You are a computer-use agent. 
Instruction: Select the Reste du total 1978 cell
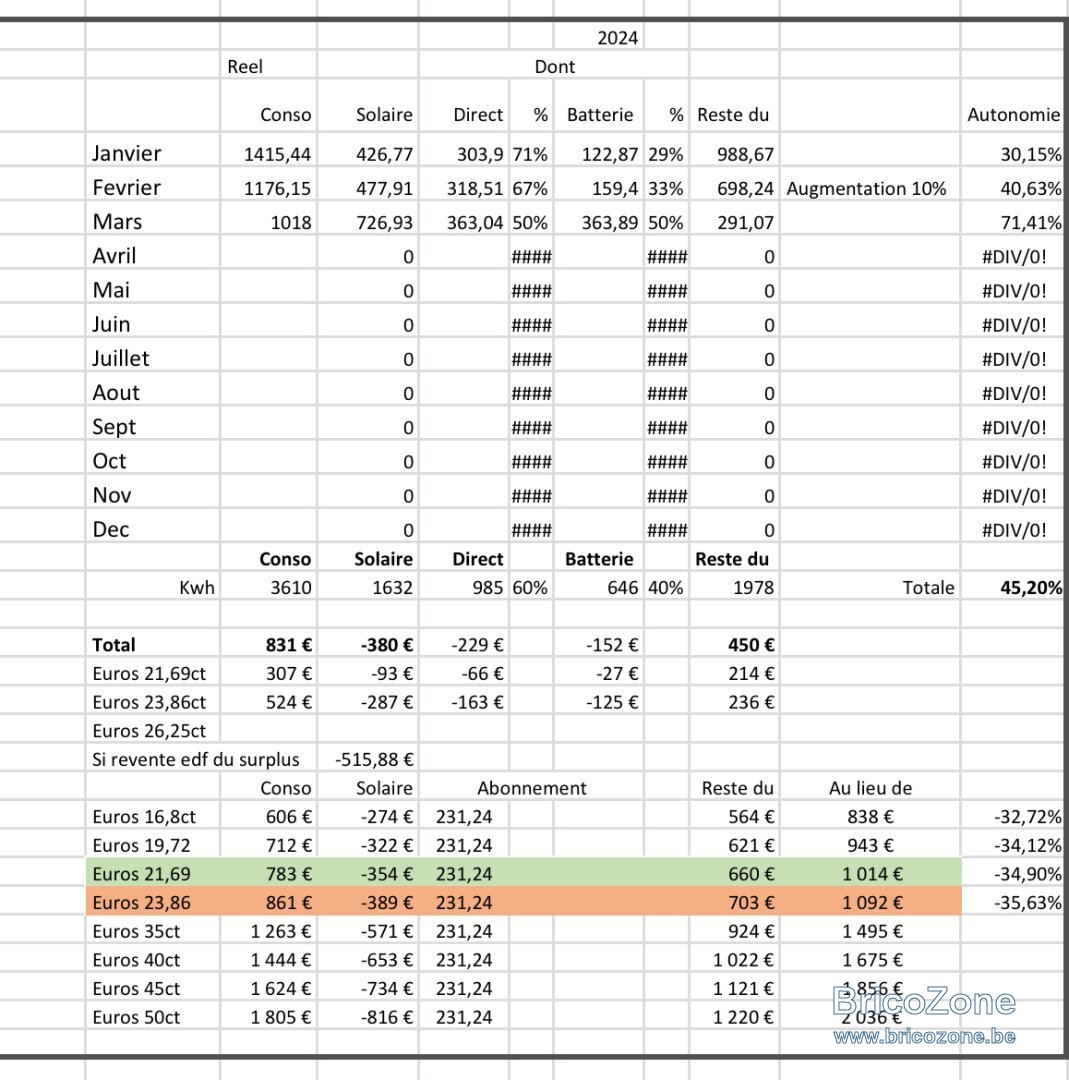(734, 587)
